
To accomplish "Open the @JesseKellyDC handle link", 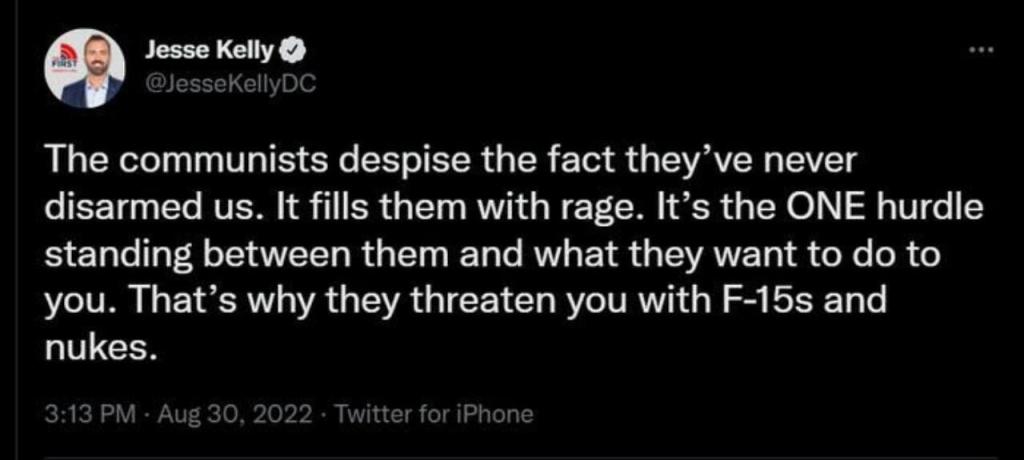I will pos(230,84).
